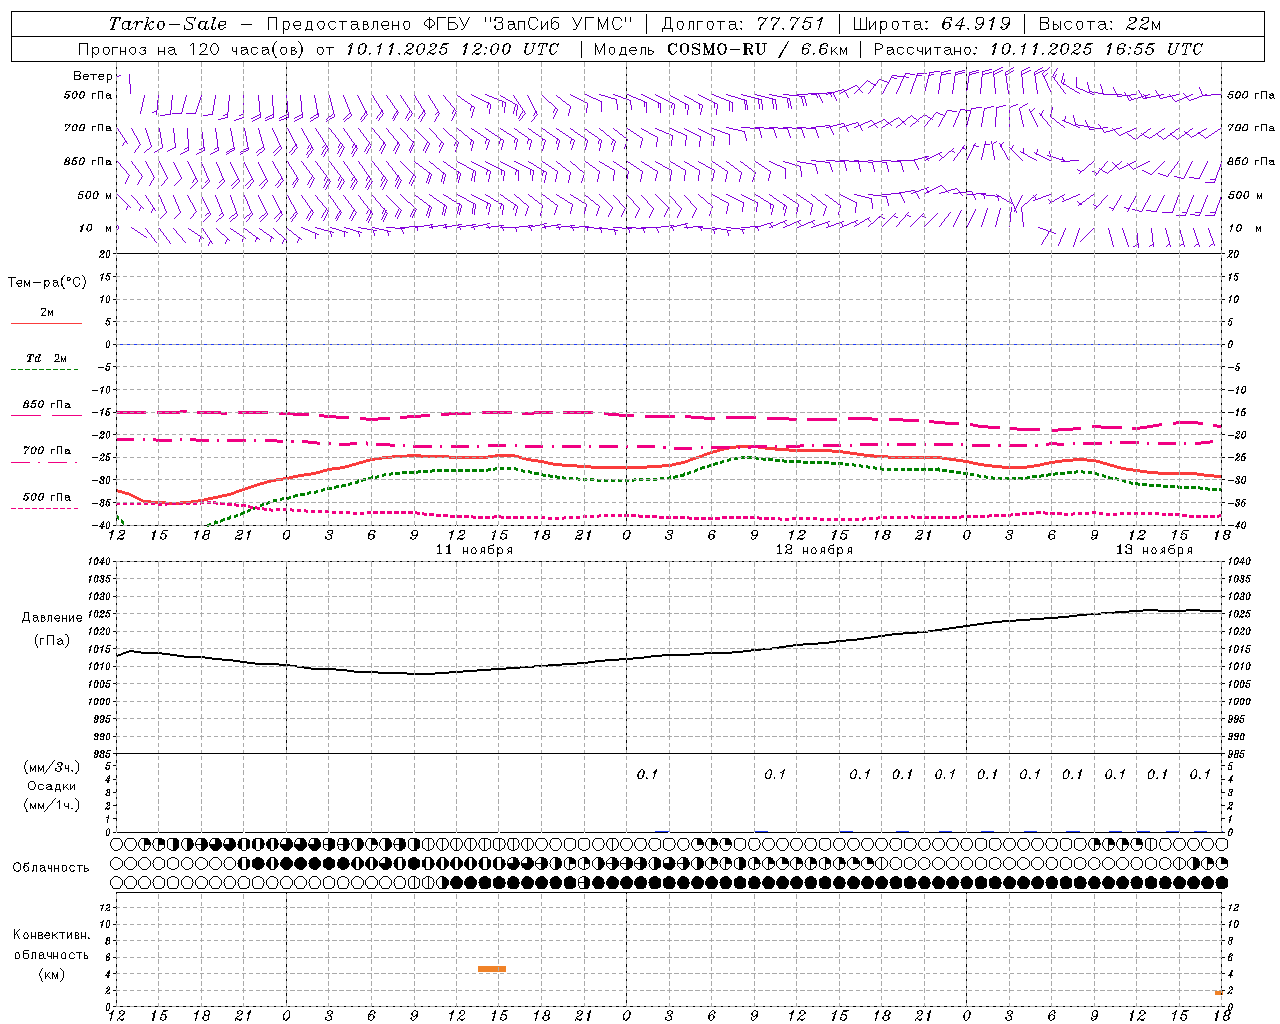The image size is (1280, 1024).
Task: Click the '13 ноября' date label
Action: pyautogui.click(x=1155, y=550)
